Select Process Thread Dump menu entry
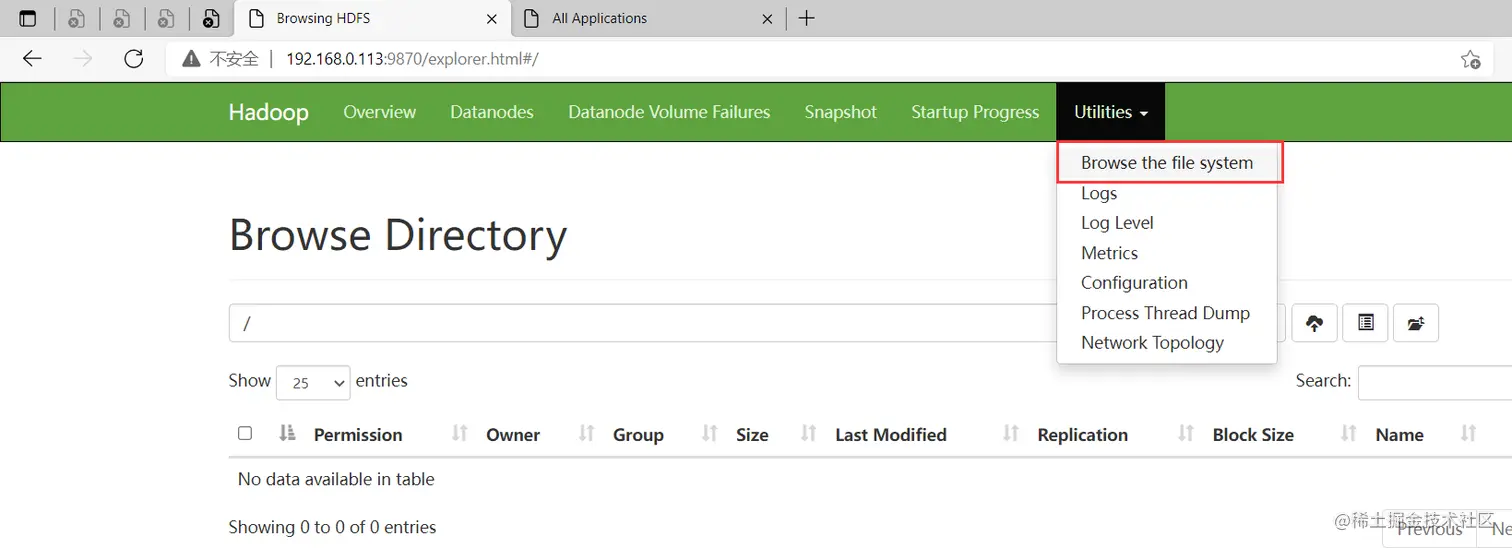1512x548 pixels. click(x=1167, y=313)
